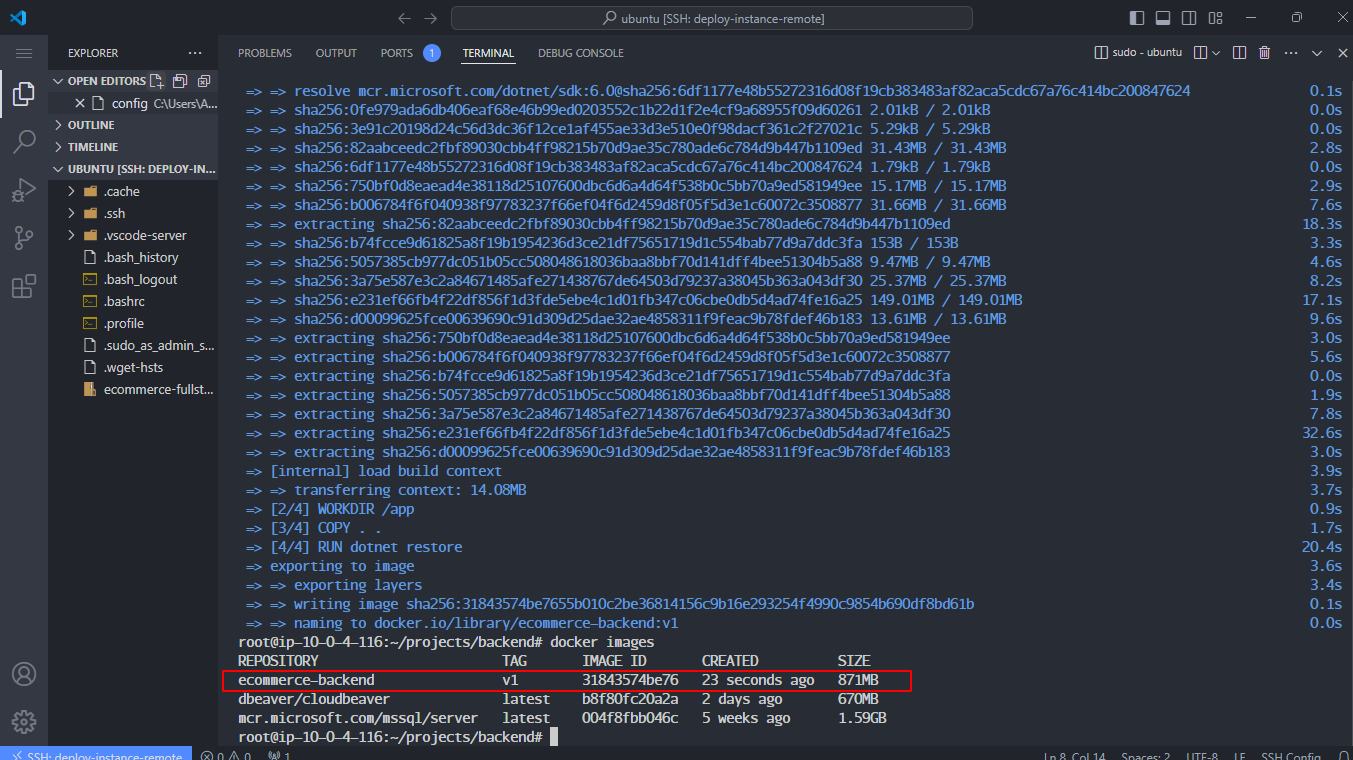Go back with the left arrow
The width and height of the screenshot is (1353, 760).
(x=404, y=18)
